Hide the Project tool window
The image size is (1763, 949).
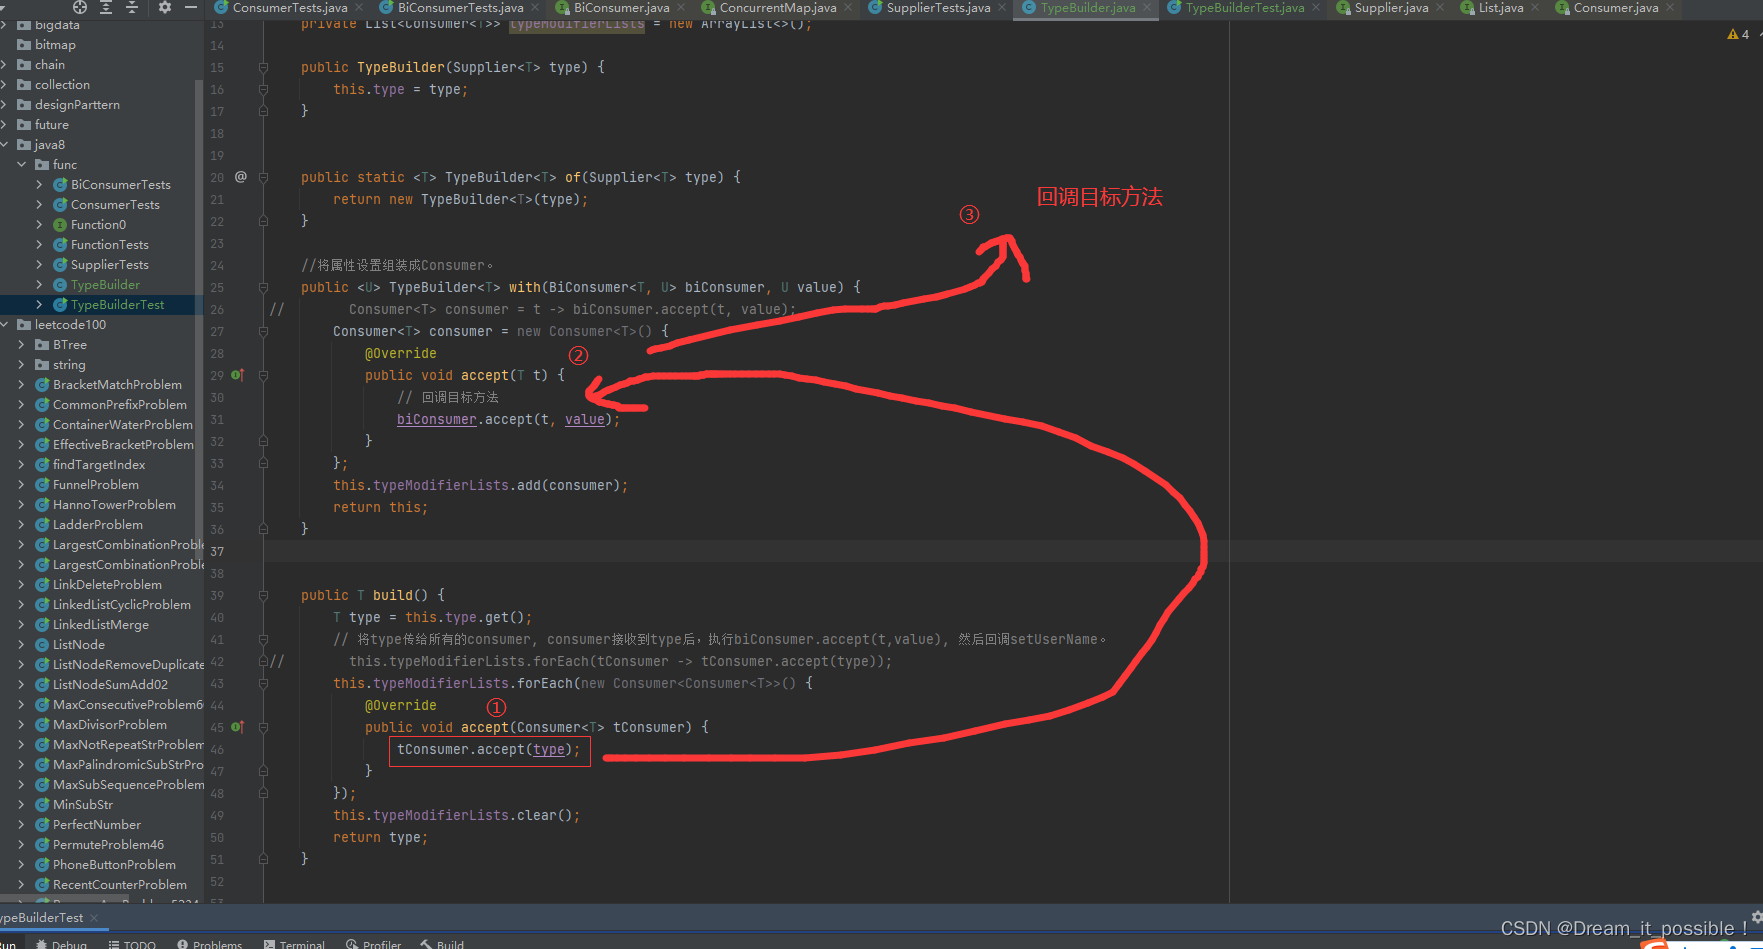(x=190, y=7)
